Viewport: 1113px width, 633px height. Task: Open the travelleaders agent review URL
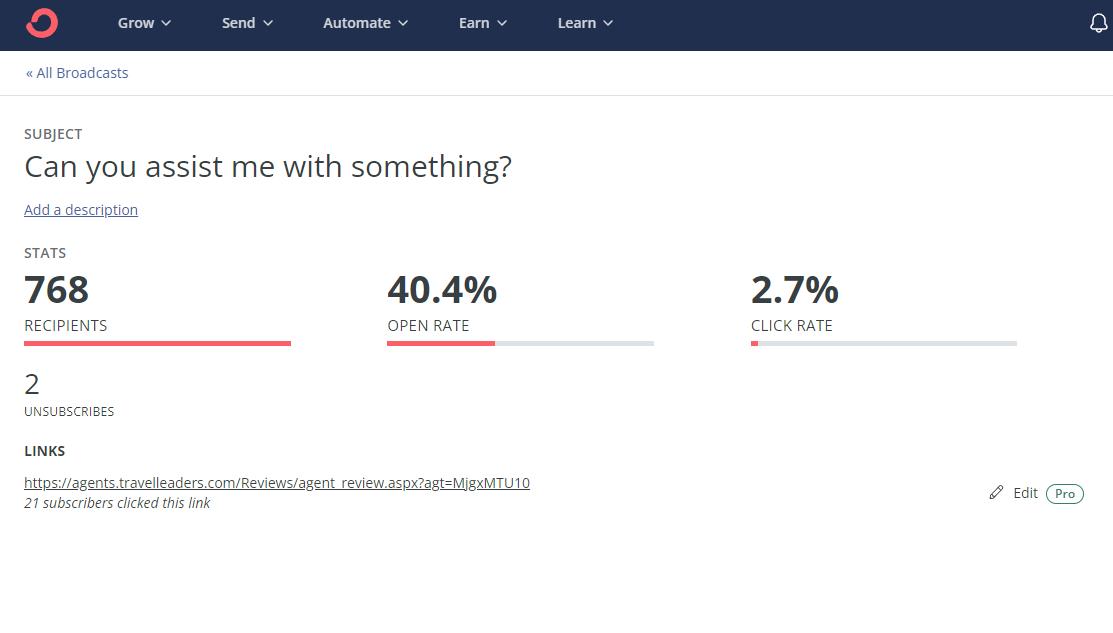pos(277,483)
